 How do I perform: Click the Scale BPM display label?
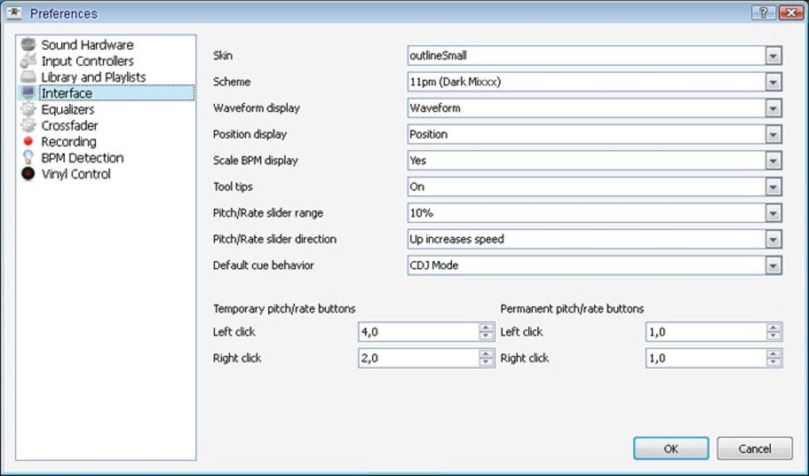[255, 161]
